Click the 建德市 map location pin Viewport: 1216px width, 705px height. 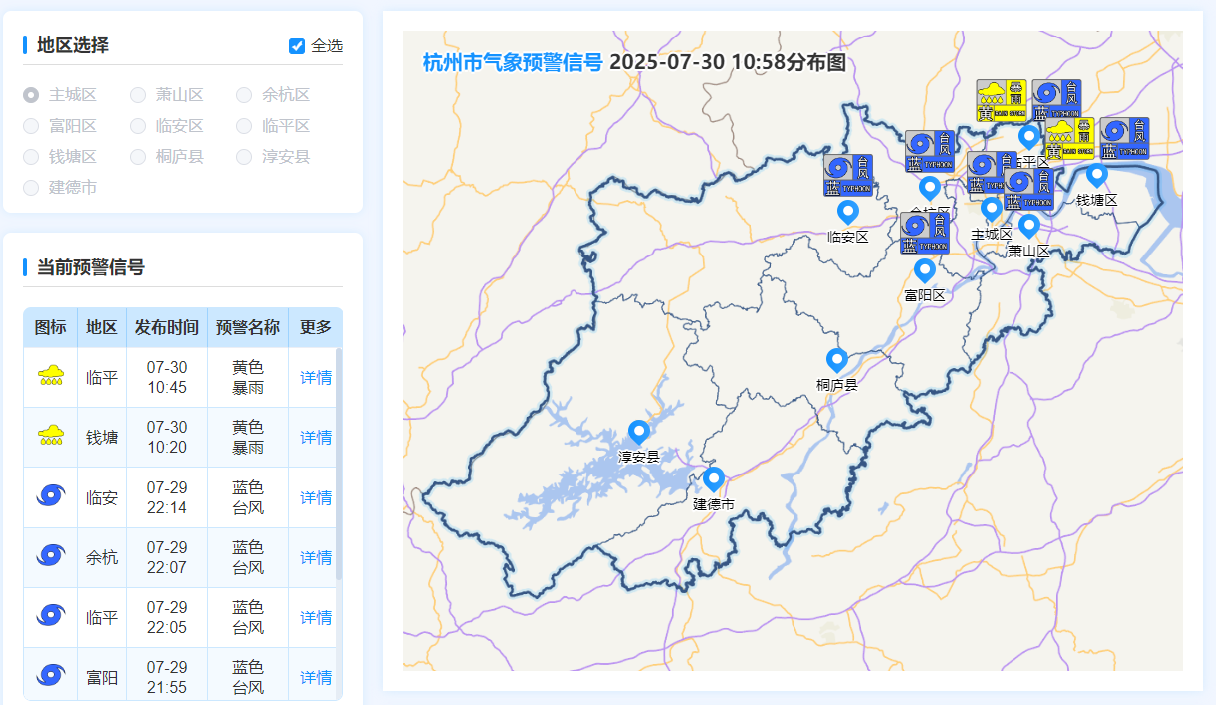click(713, 479)
